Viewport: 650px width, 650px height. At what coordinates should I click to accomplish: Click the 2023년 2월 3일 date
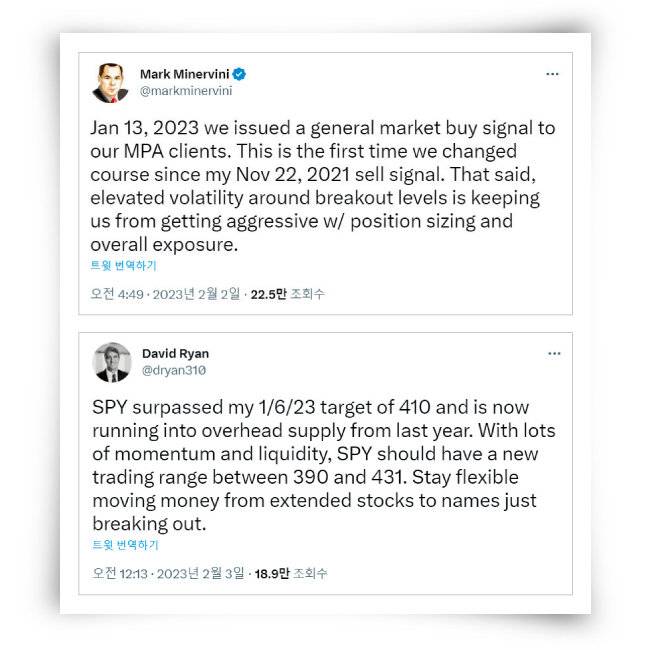pyautogui.click(x=202, y=574)
